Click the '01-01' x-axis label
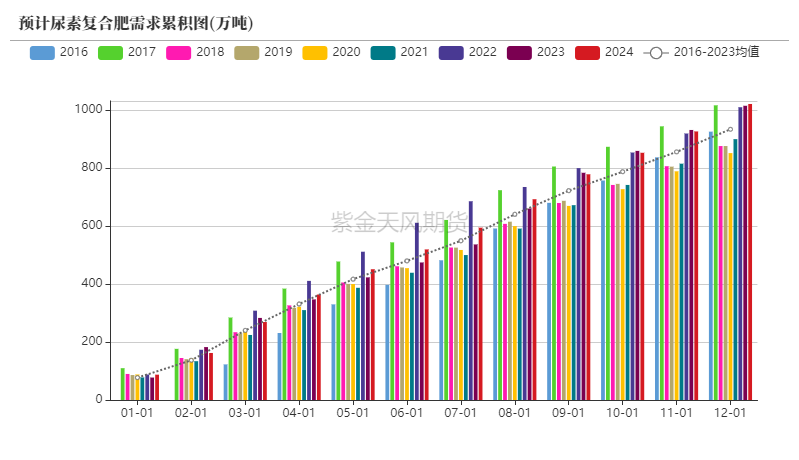The image size is (799, 460). click(x=137, y=413)
